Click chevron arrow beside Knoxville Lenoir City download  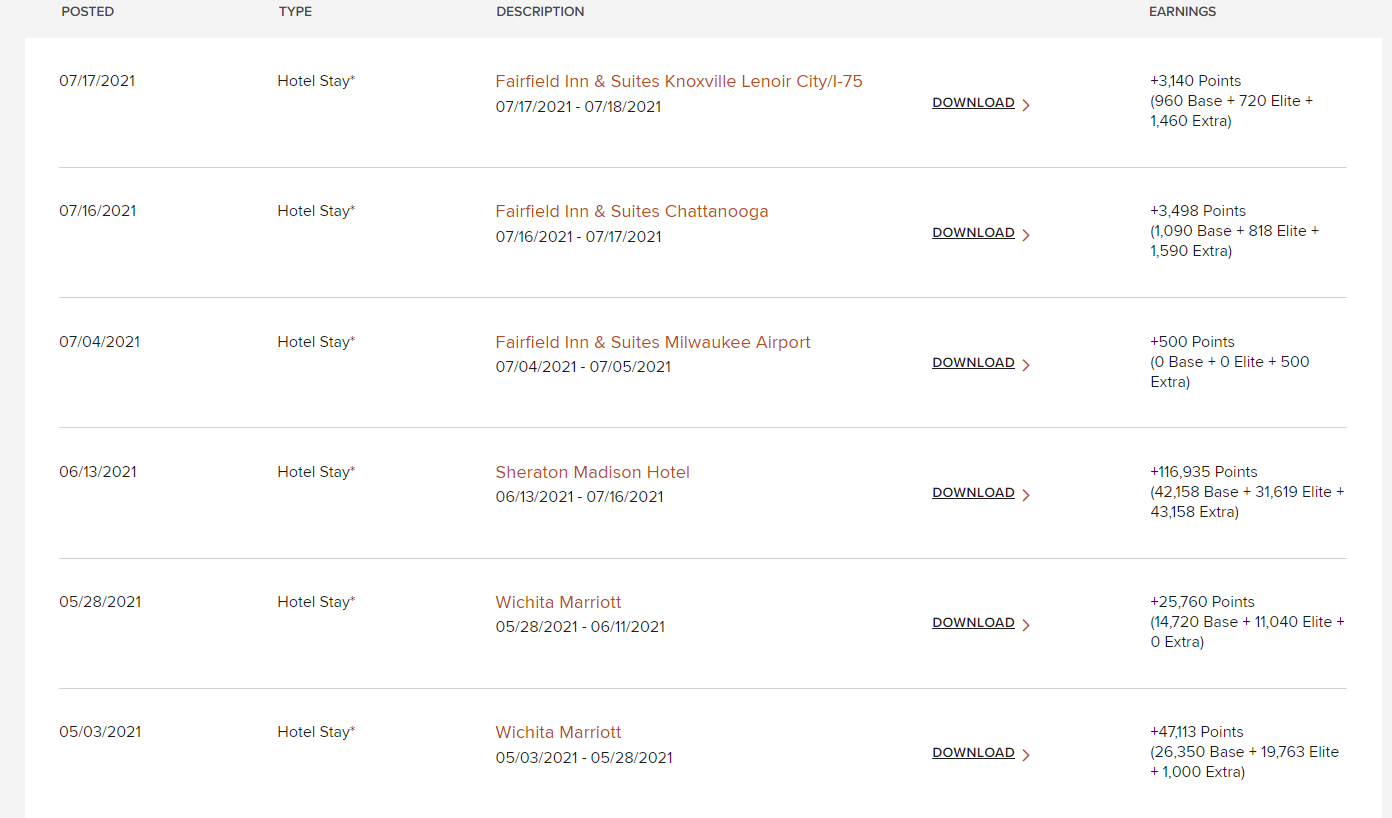(x=1026, y=104)
